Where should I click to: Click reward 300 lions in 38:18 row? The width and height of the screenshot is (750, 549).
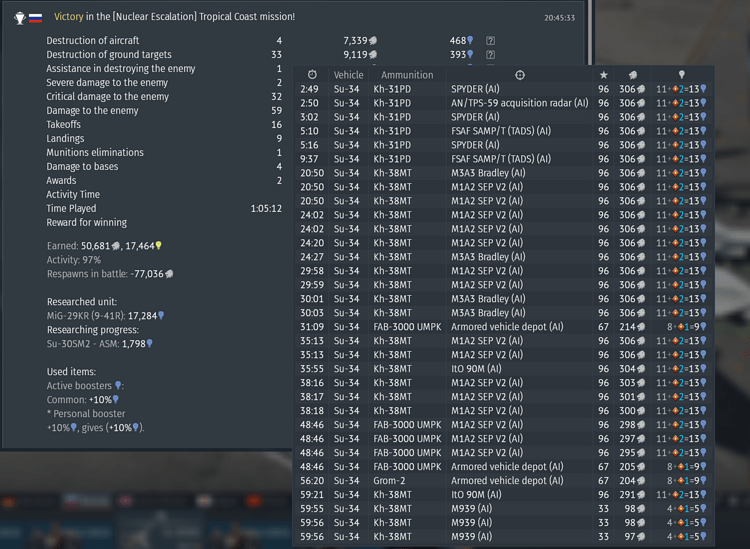(632, 411)
